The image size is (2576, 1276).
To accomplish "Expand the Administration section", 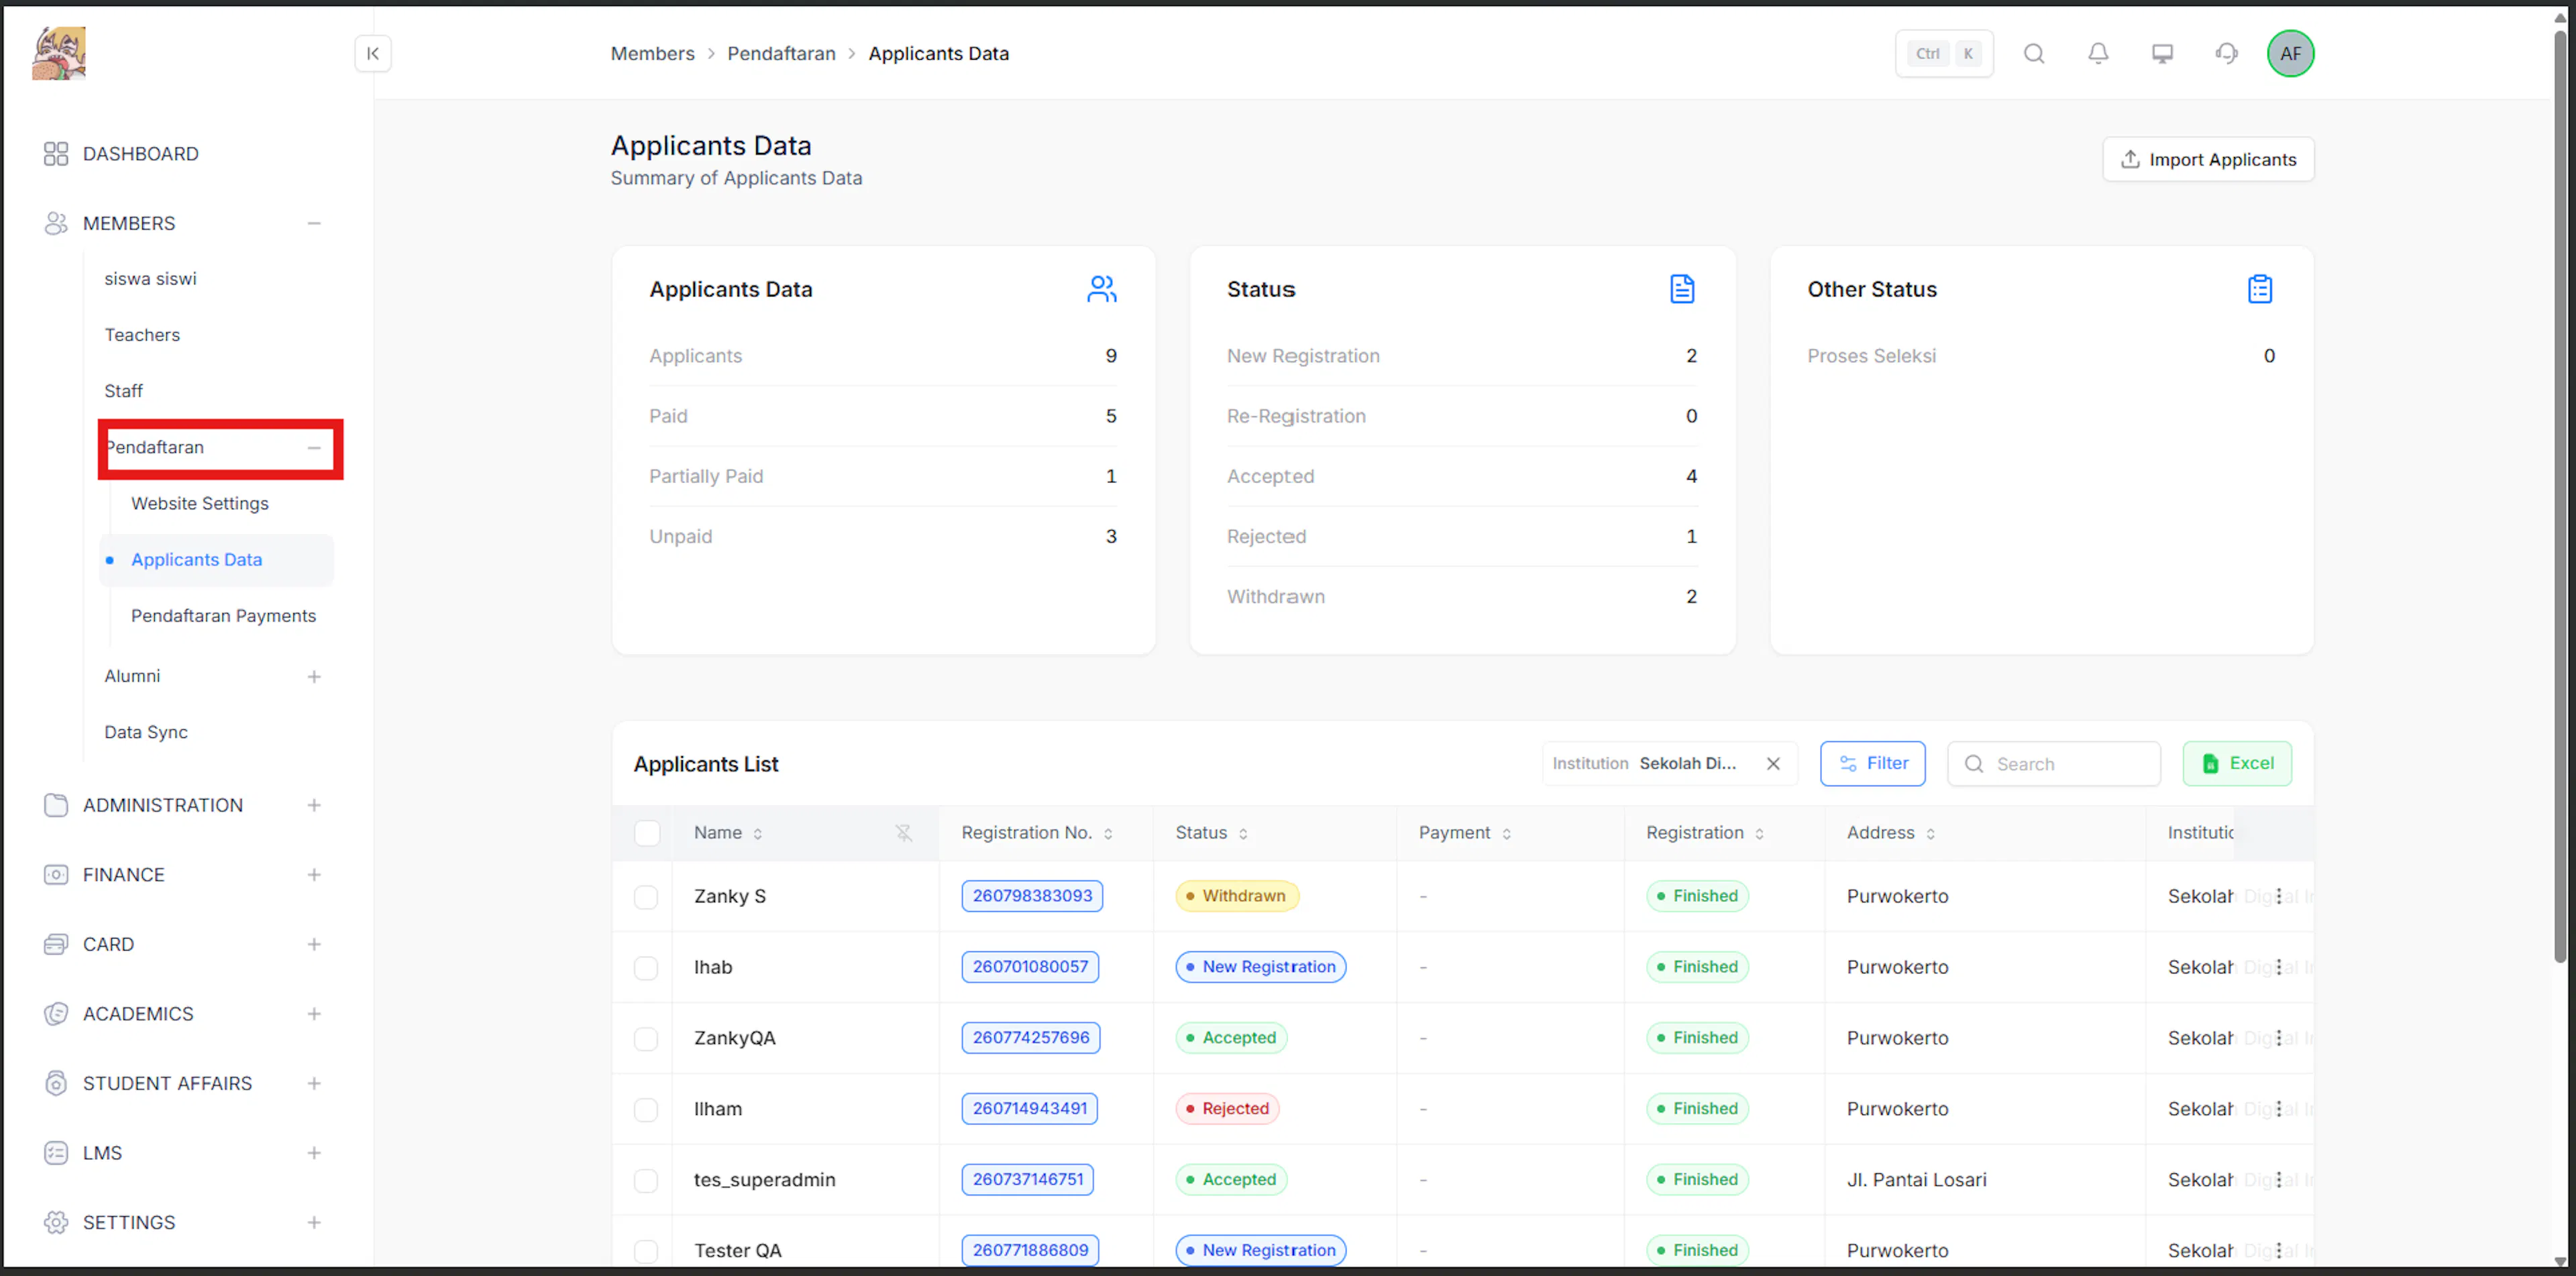I will [314, 805].
